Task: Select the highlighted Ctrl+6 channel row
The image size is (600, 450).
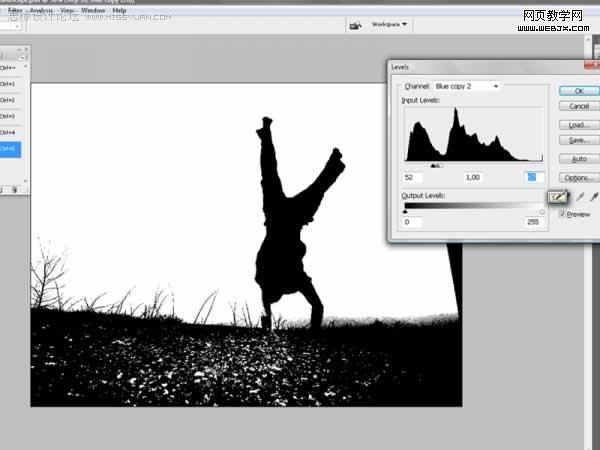Action: pos(10,149)
